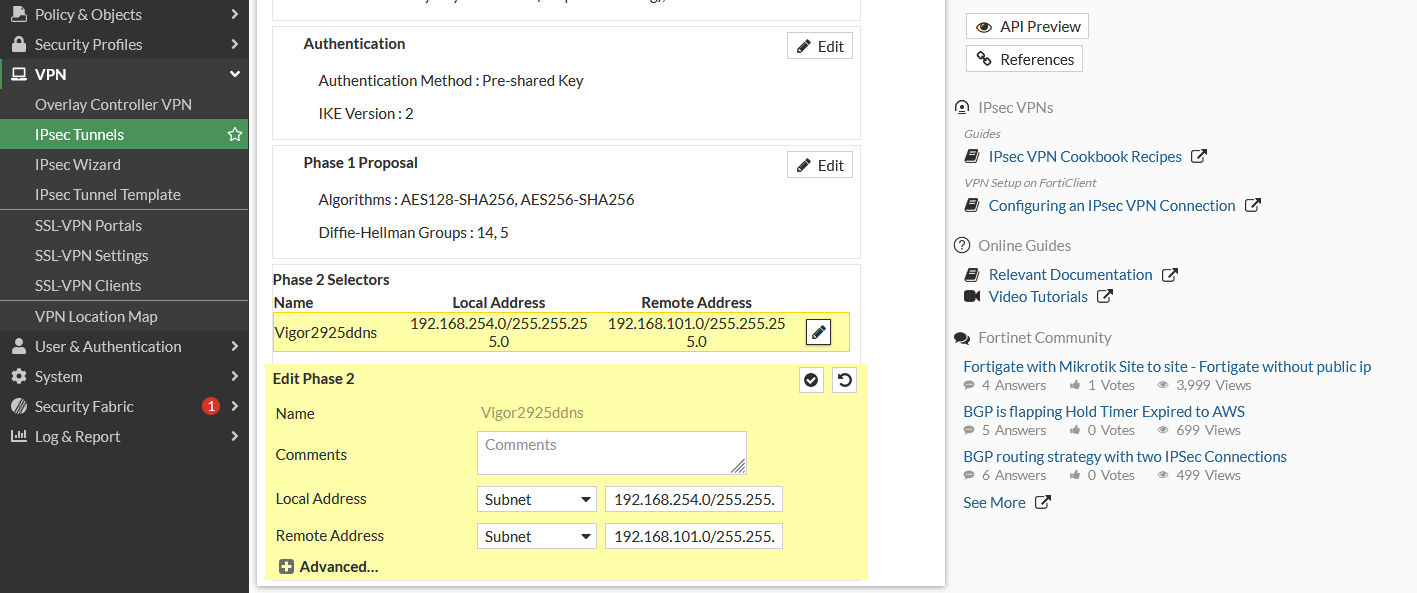
Task: Open IPsec VPN Cookbook Recipes link
Action: 1085,157
